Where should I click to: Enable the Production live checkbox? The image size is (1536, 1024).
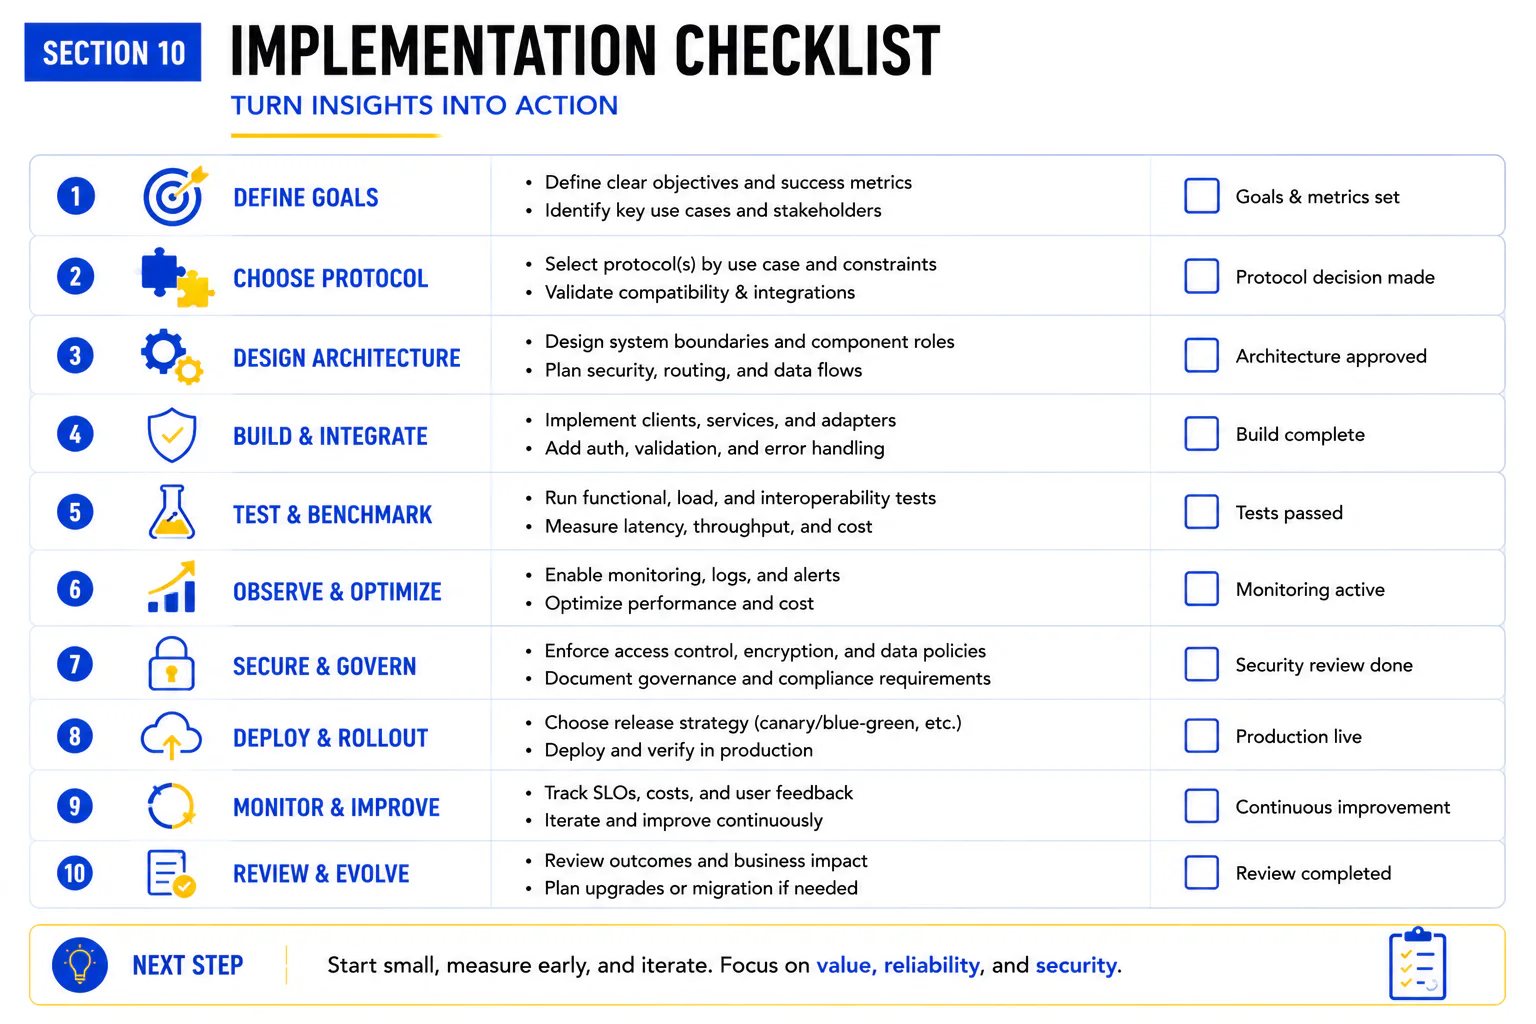(1202, 736)
